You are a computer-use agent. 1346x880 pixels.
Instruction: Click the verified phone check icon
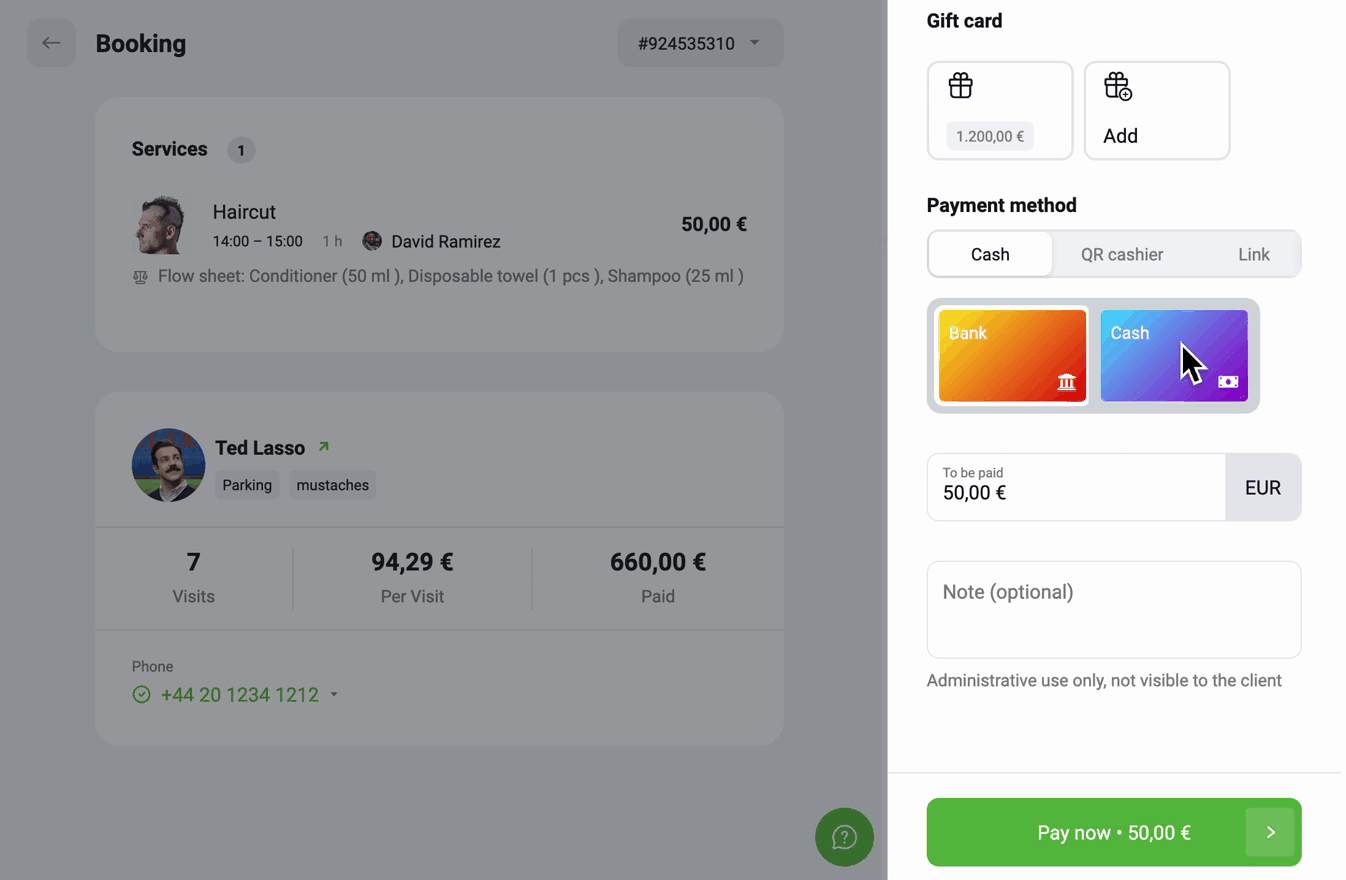[x=141, y=694]
